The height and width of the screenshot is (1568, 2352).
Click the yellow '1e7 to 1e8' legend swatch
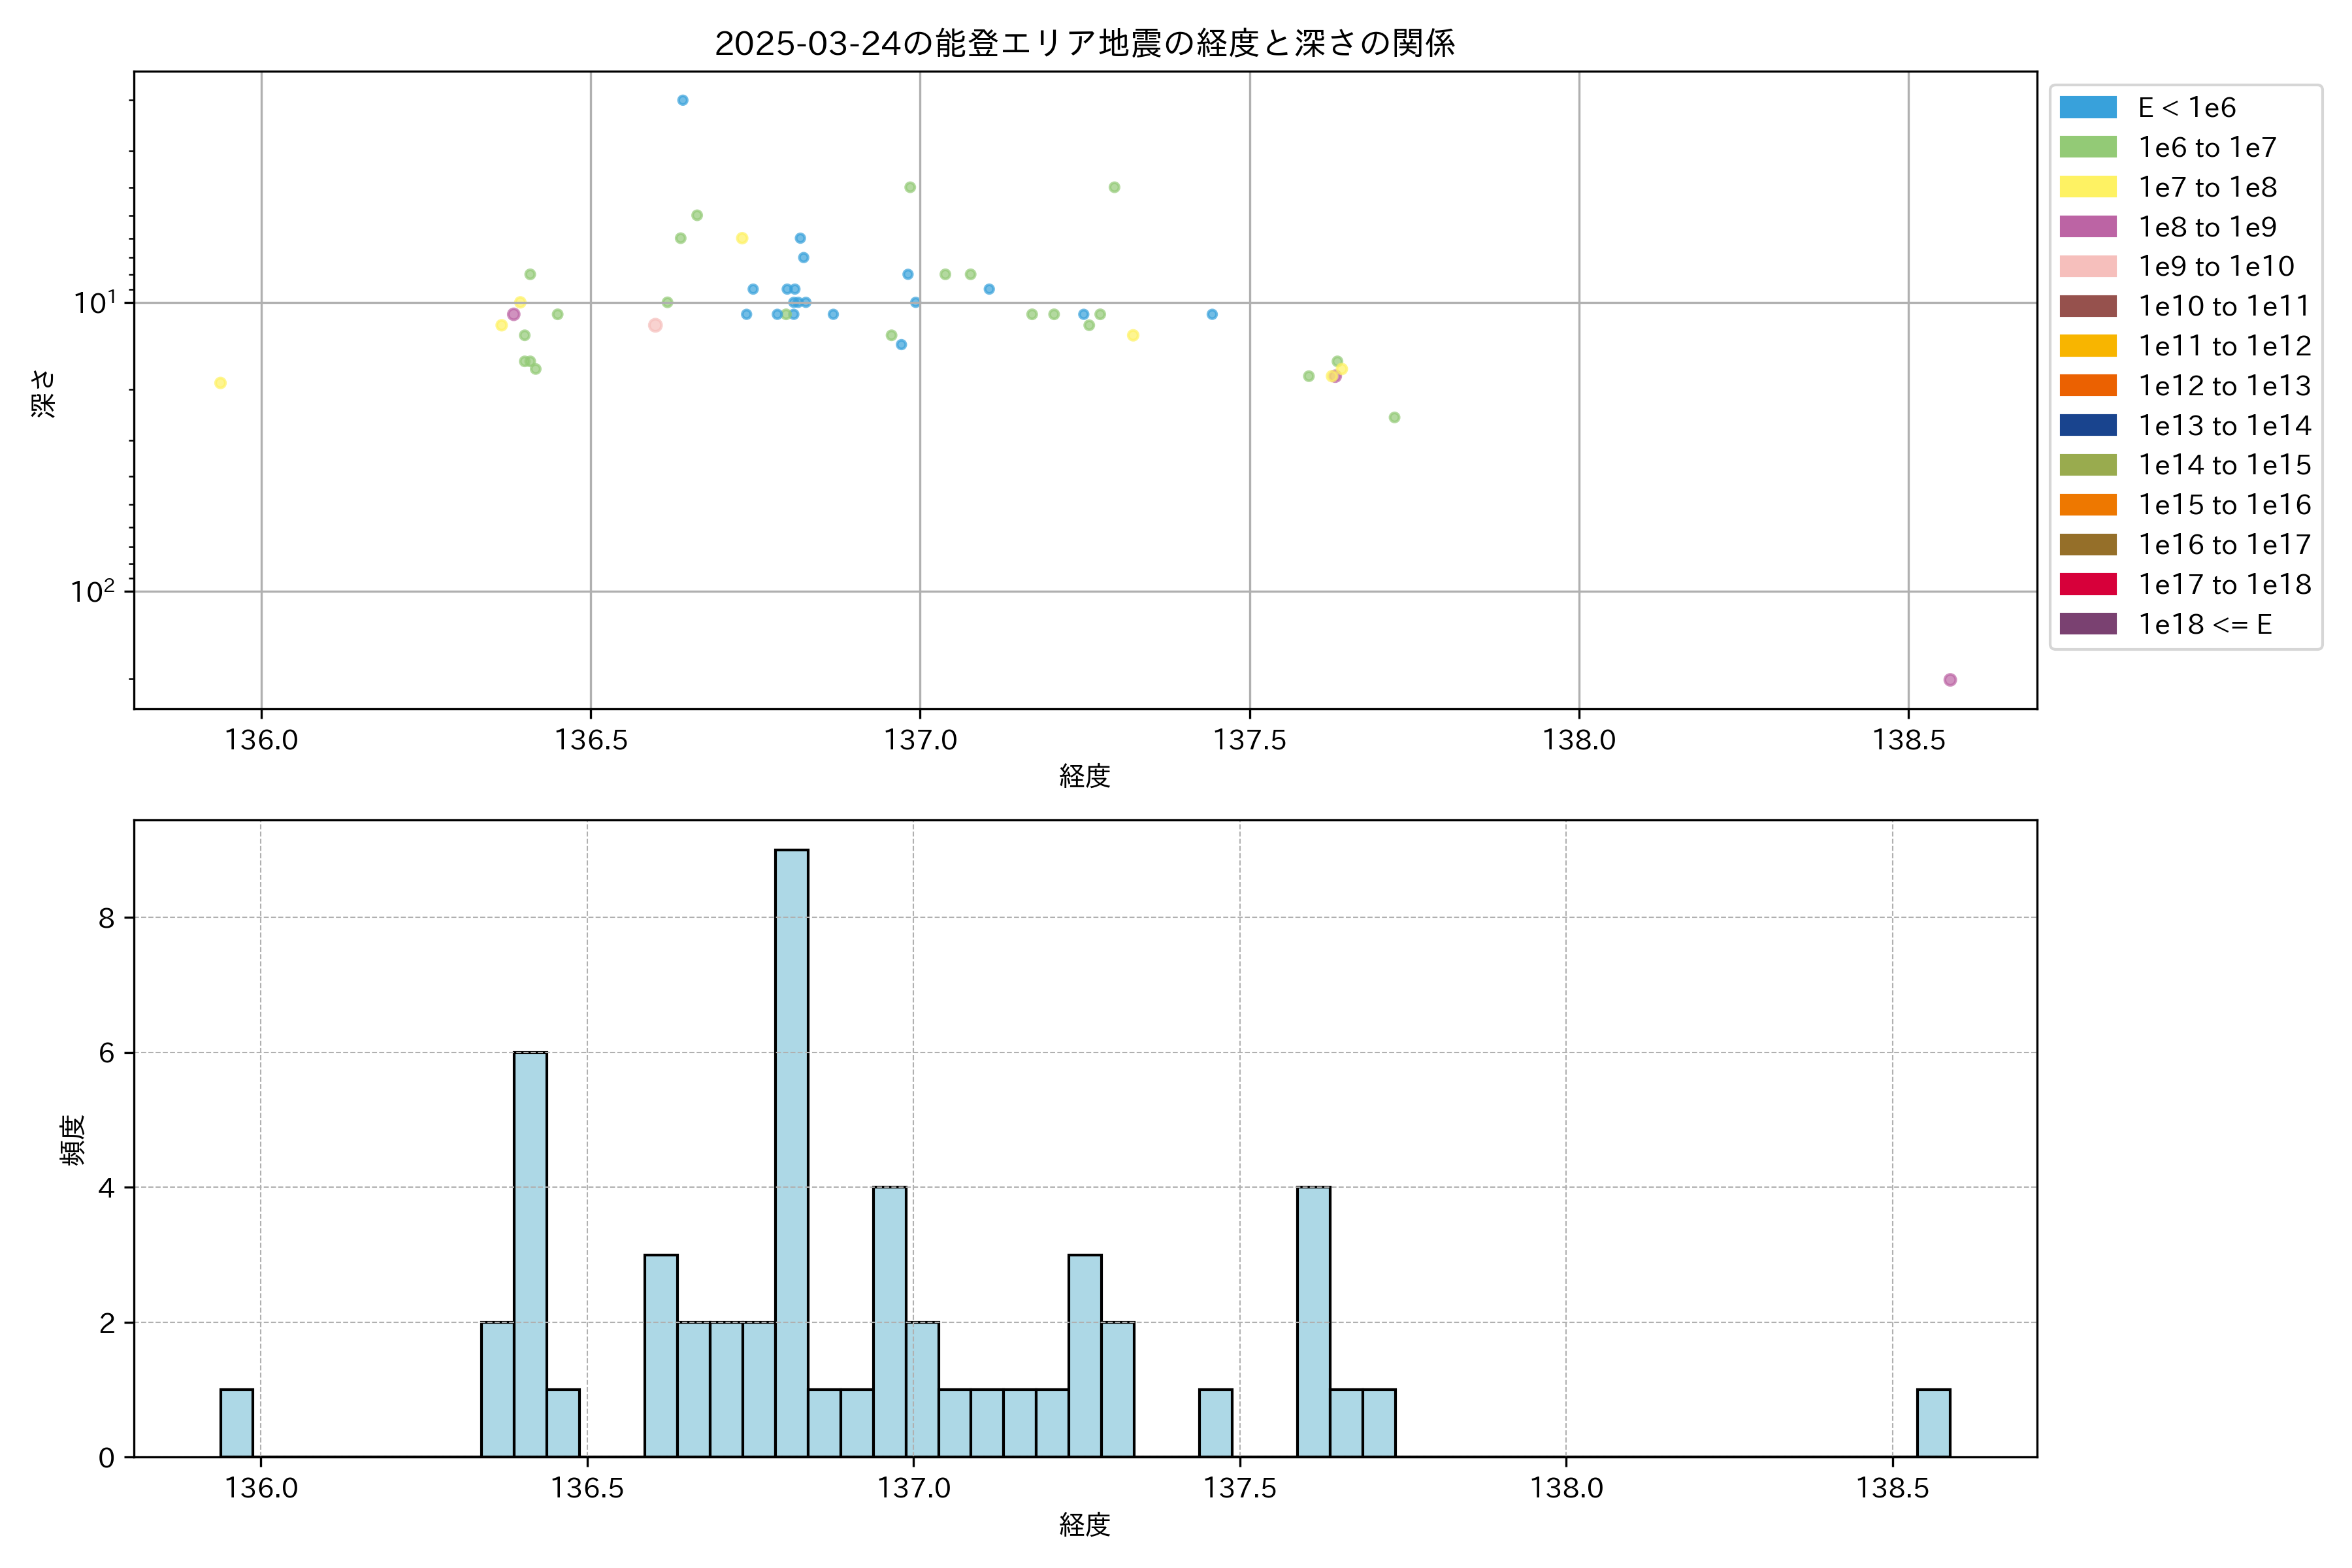tap(2088, 187)
